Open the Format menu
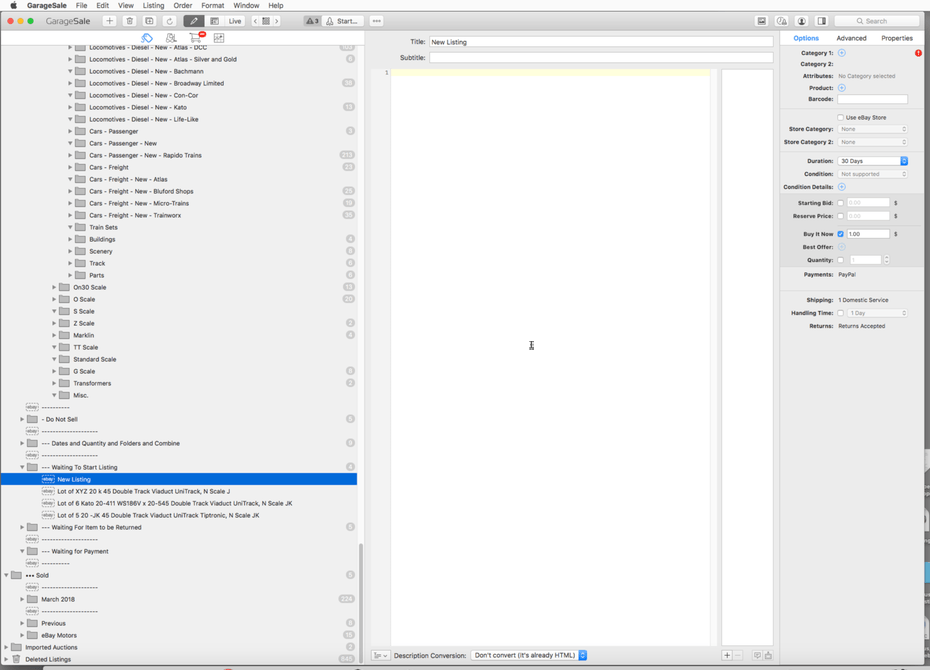 213,5
